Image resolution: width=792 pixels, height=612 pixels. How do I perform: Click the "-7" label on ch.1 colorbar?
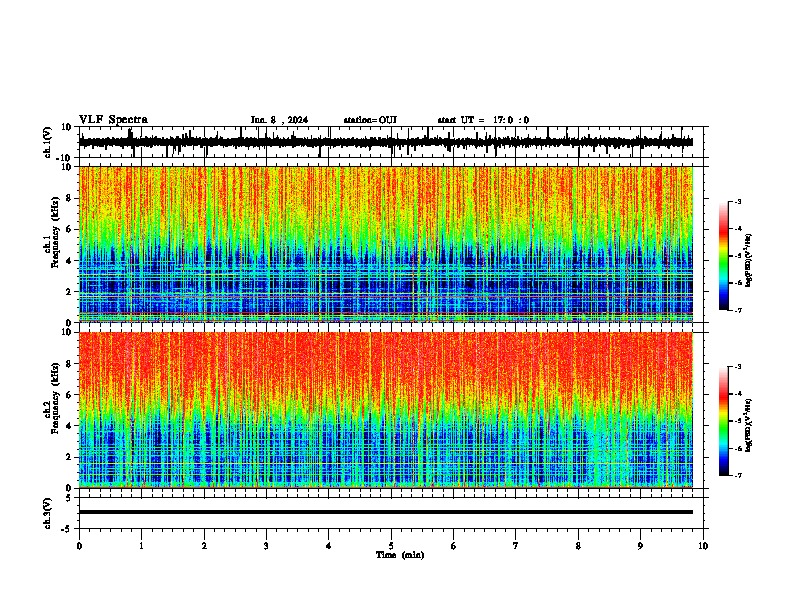pyautogui.click(x=737, y=310)
